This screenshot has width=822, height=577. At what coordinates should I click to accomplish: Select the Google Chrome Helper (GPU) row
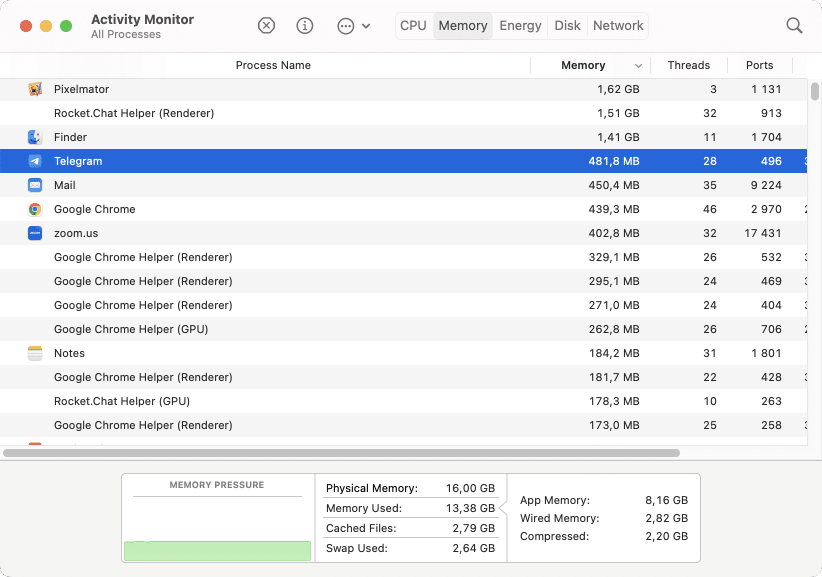(403, 330)
